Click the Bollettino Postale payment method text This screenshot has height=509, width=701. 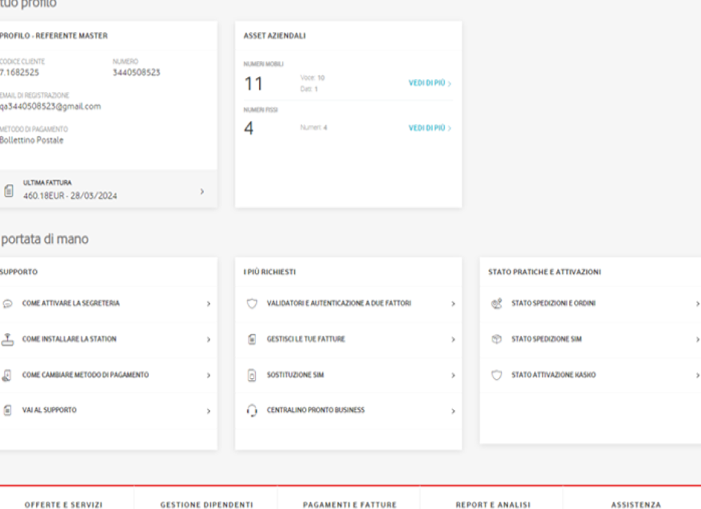[x=32, y=140]
